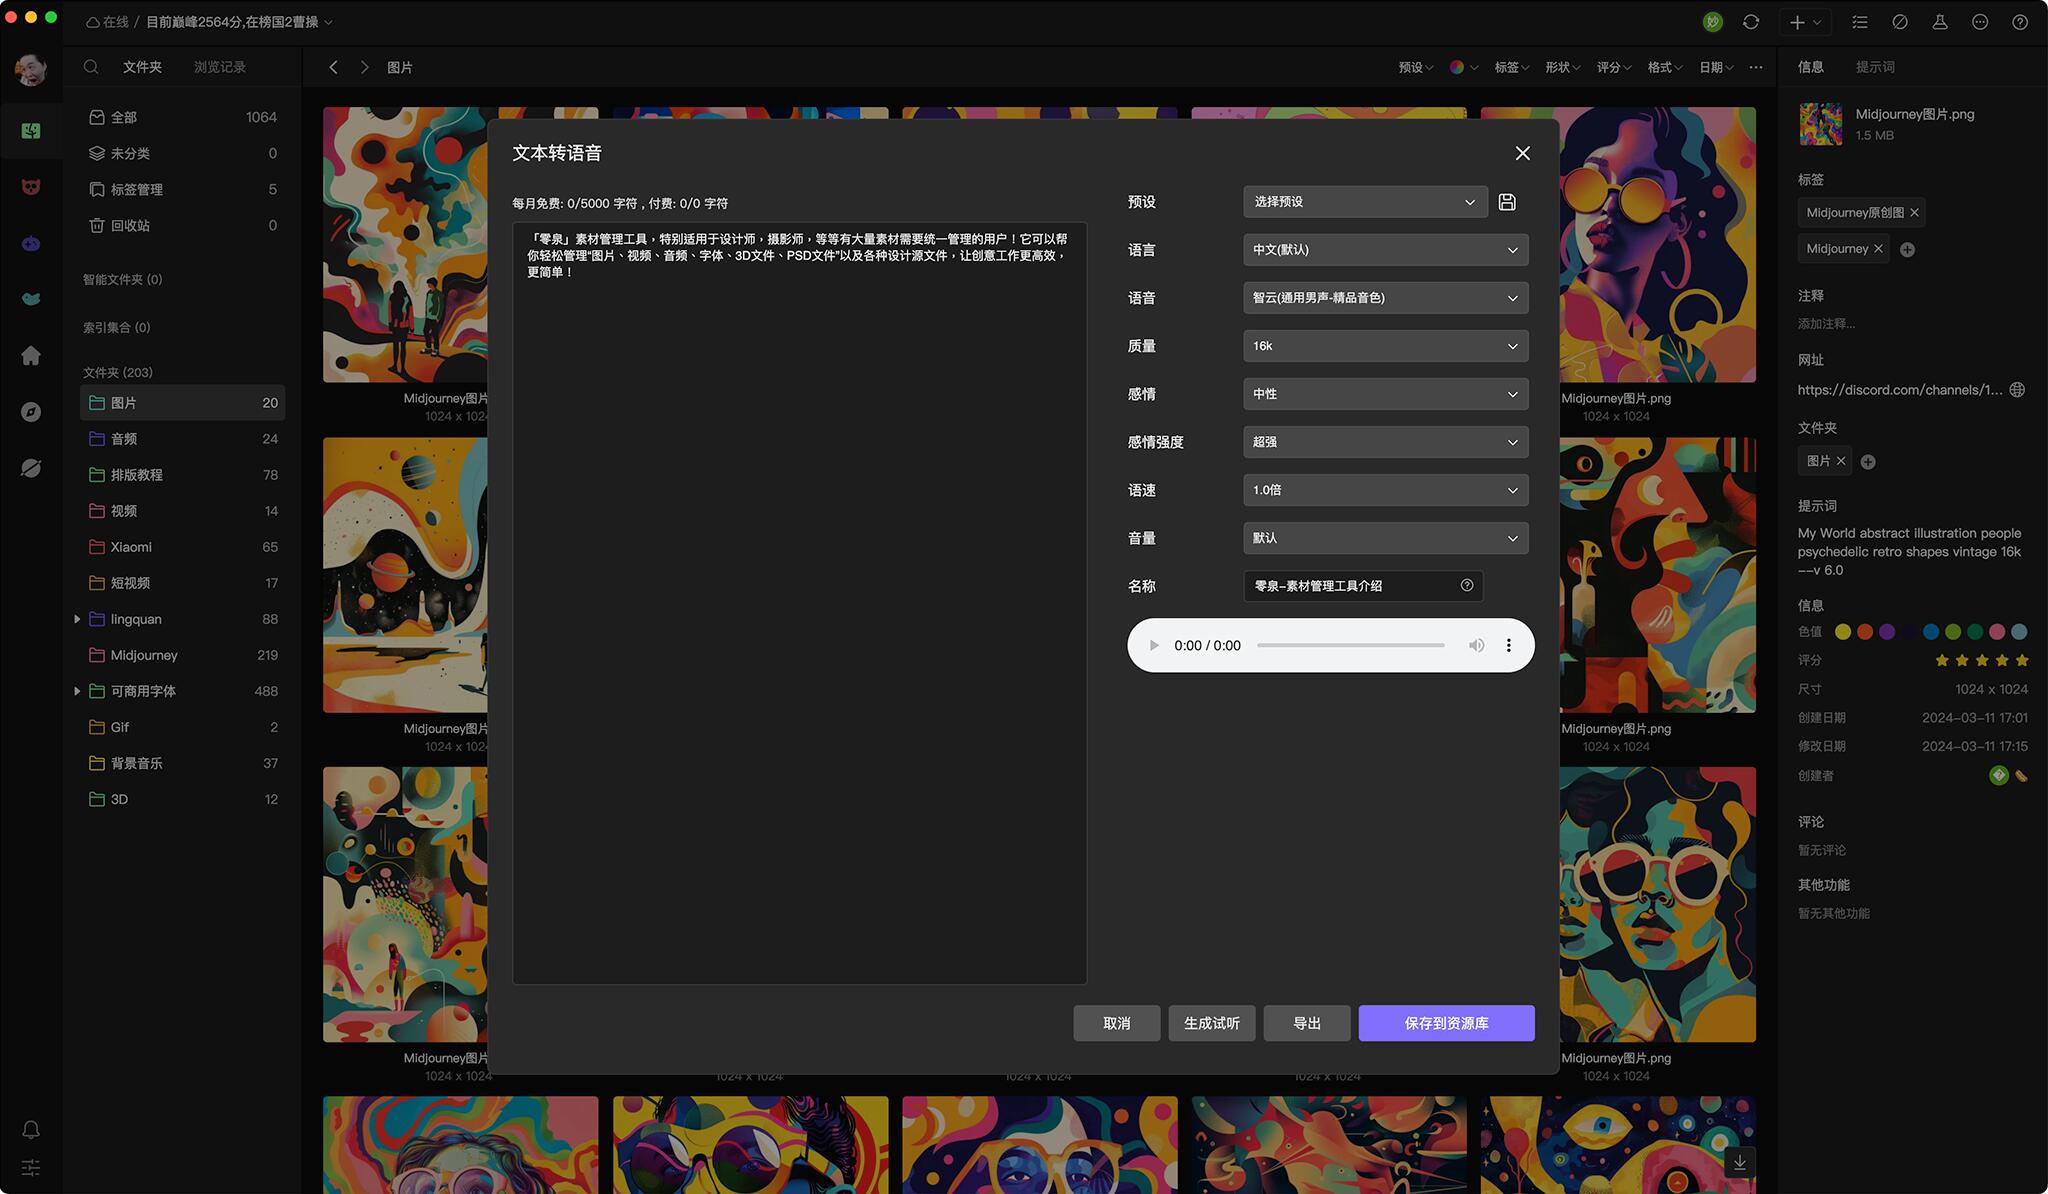This screenshot has height=1194, width=2048.
Task: Mute the audio player volume
Action: coord(1476,645)
